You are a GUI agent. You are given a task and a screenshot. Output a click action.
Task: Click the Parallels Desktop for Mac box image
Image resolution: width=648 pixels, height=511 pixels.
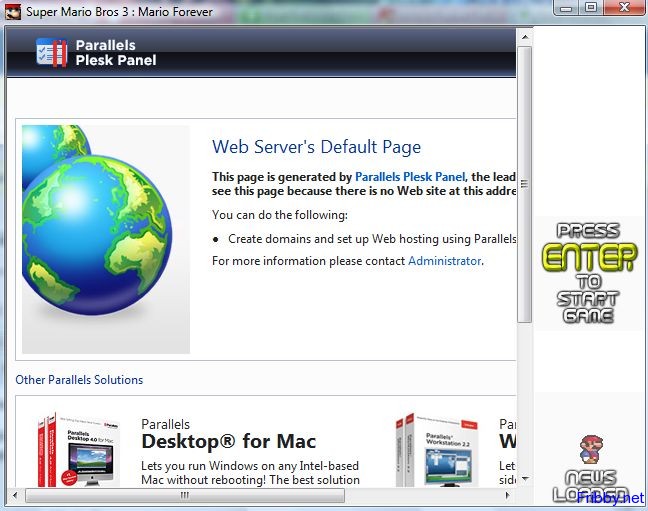pyautogui.click(x=79, y=450)
